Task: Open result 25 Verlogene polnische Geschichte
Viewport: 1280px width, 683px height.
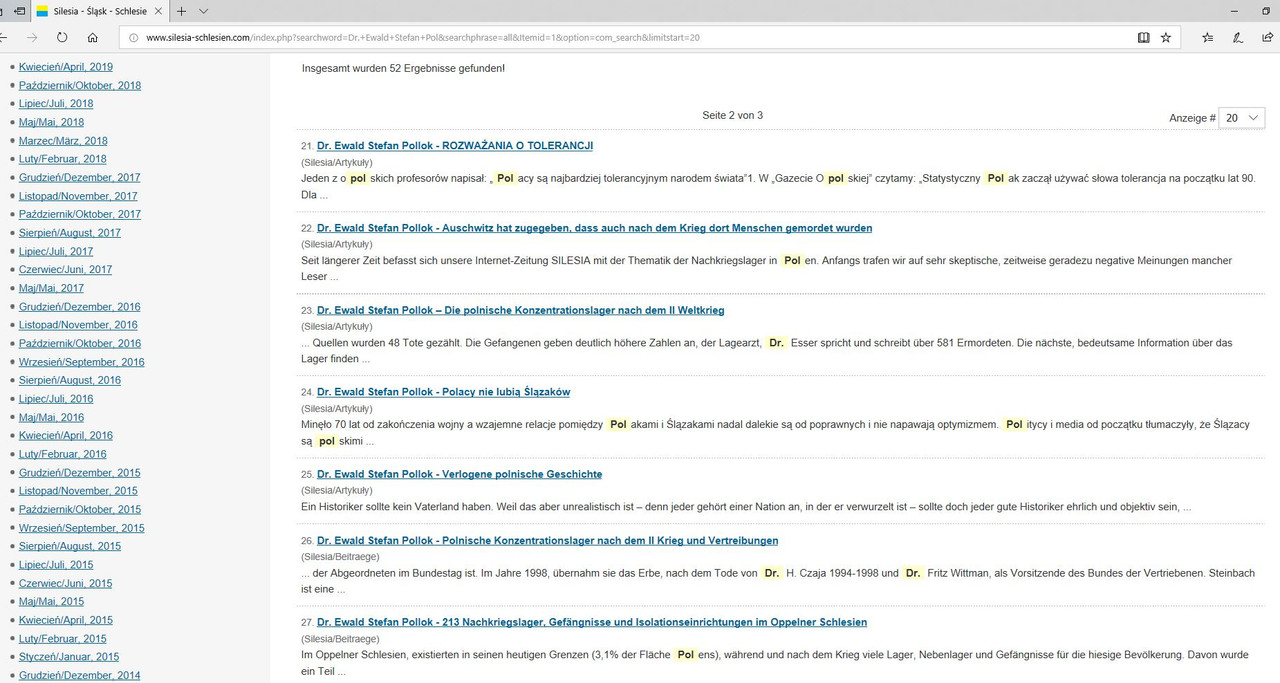Action: pyautogui.click(x=459, y=474)
